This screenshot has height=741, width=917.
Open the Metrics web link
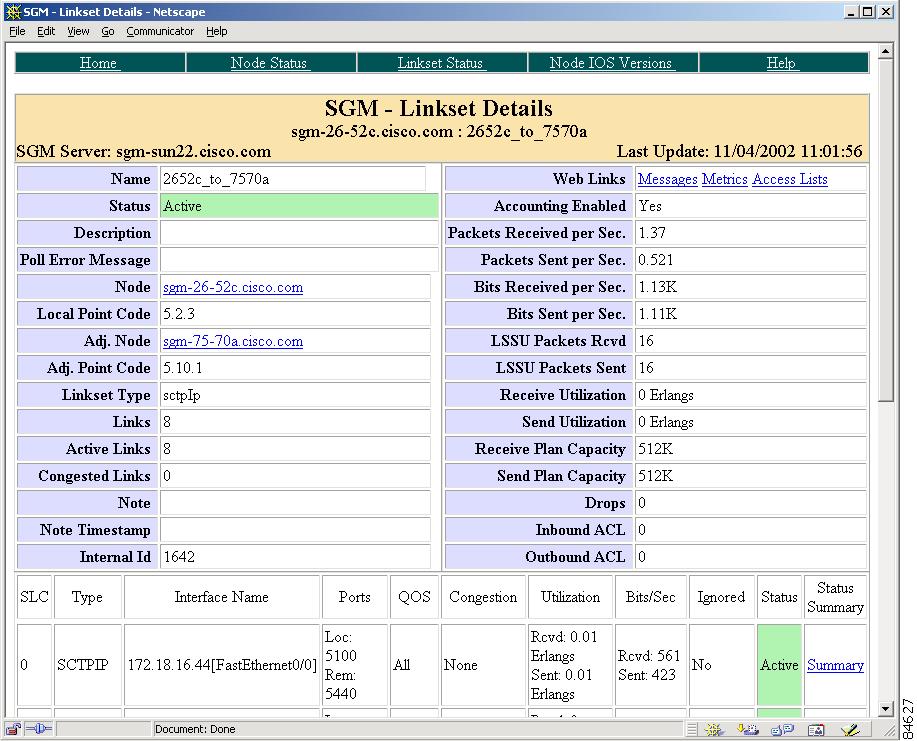[x=725, y=179]
